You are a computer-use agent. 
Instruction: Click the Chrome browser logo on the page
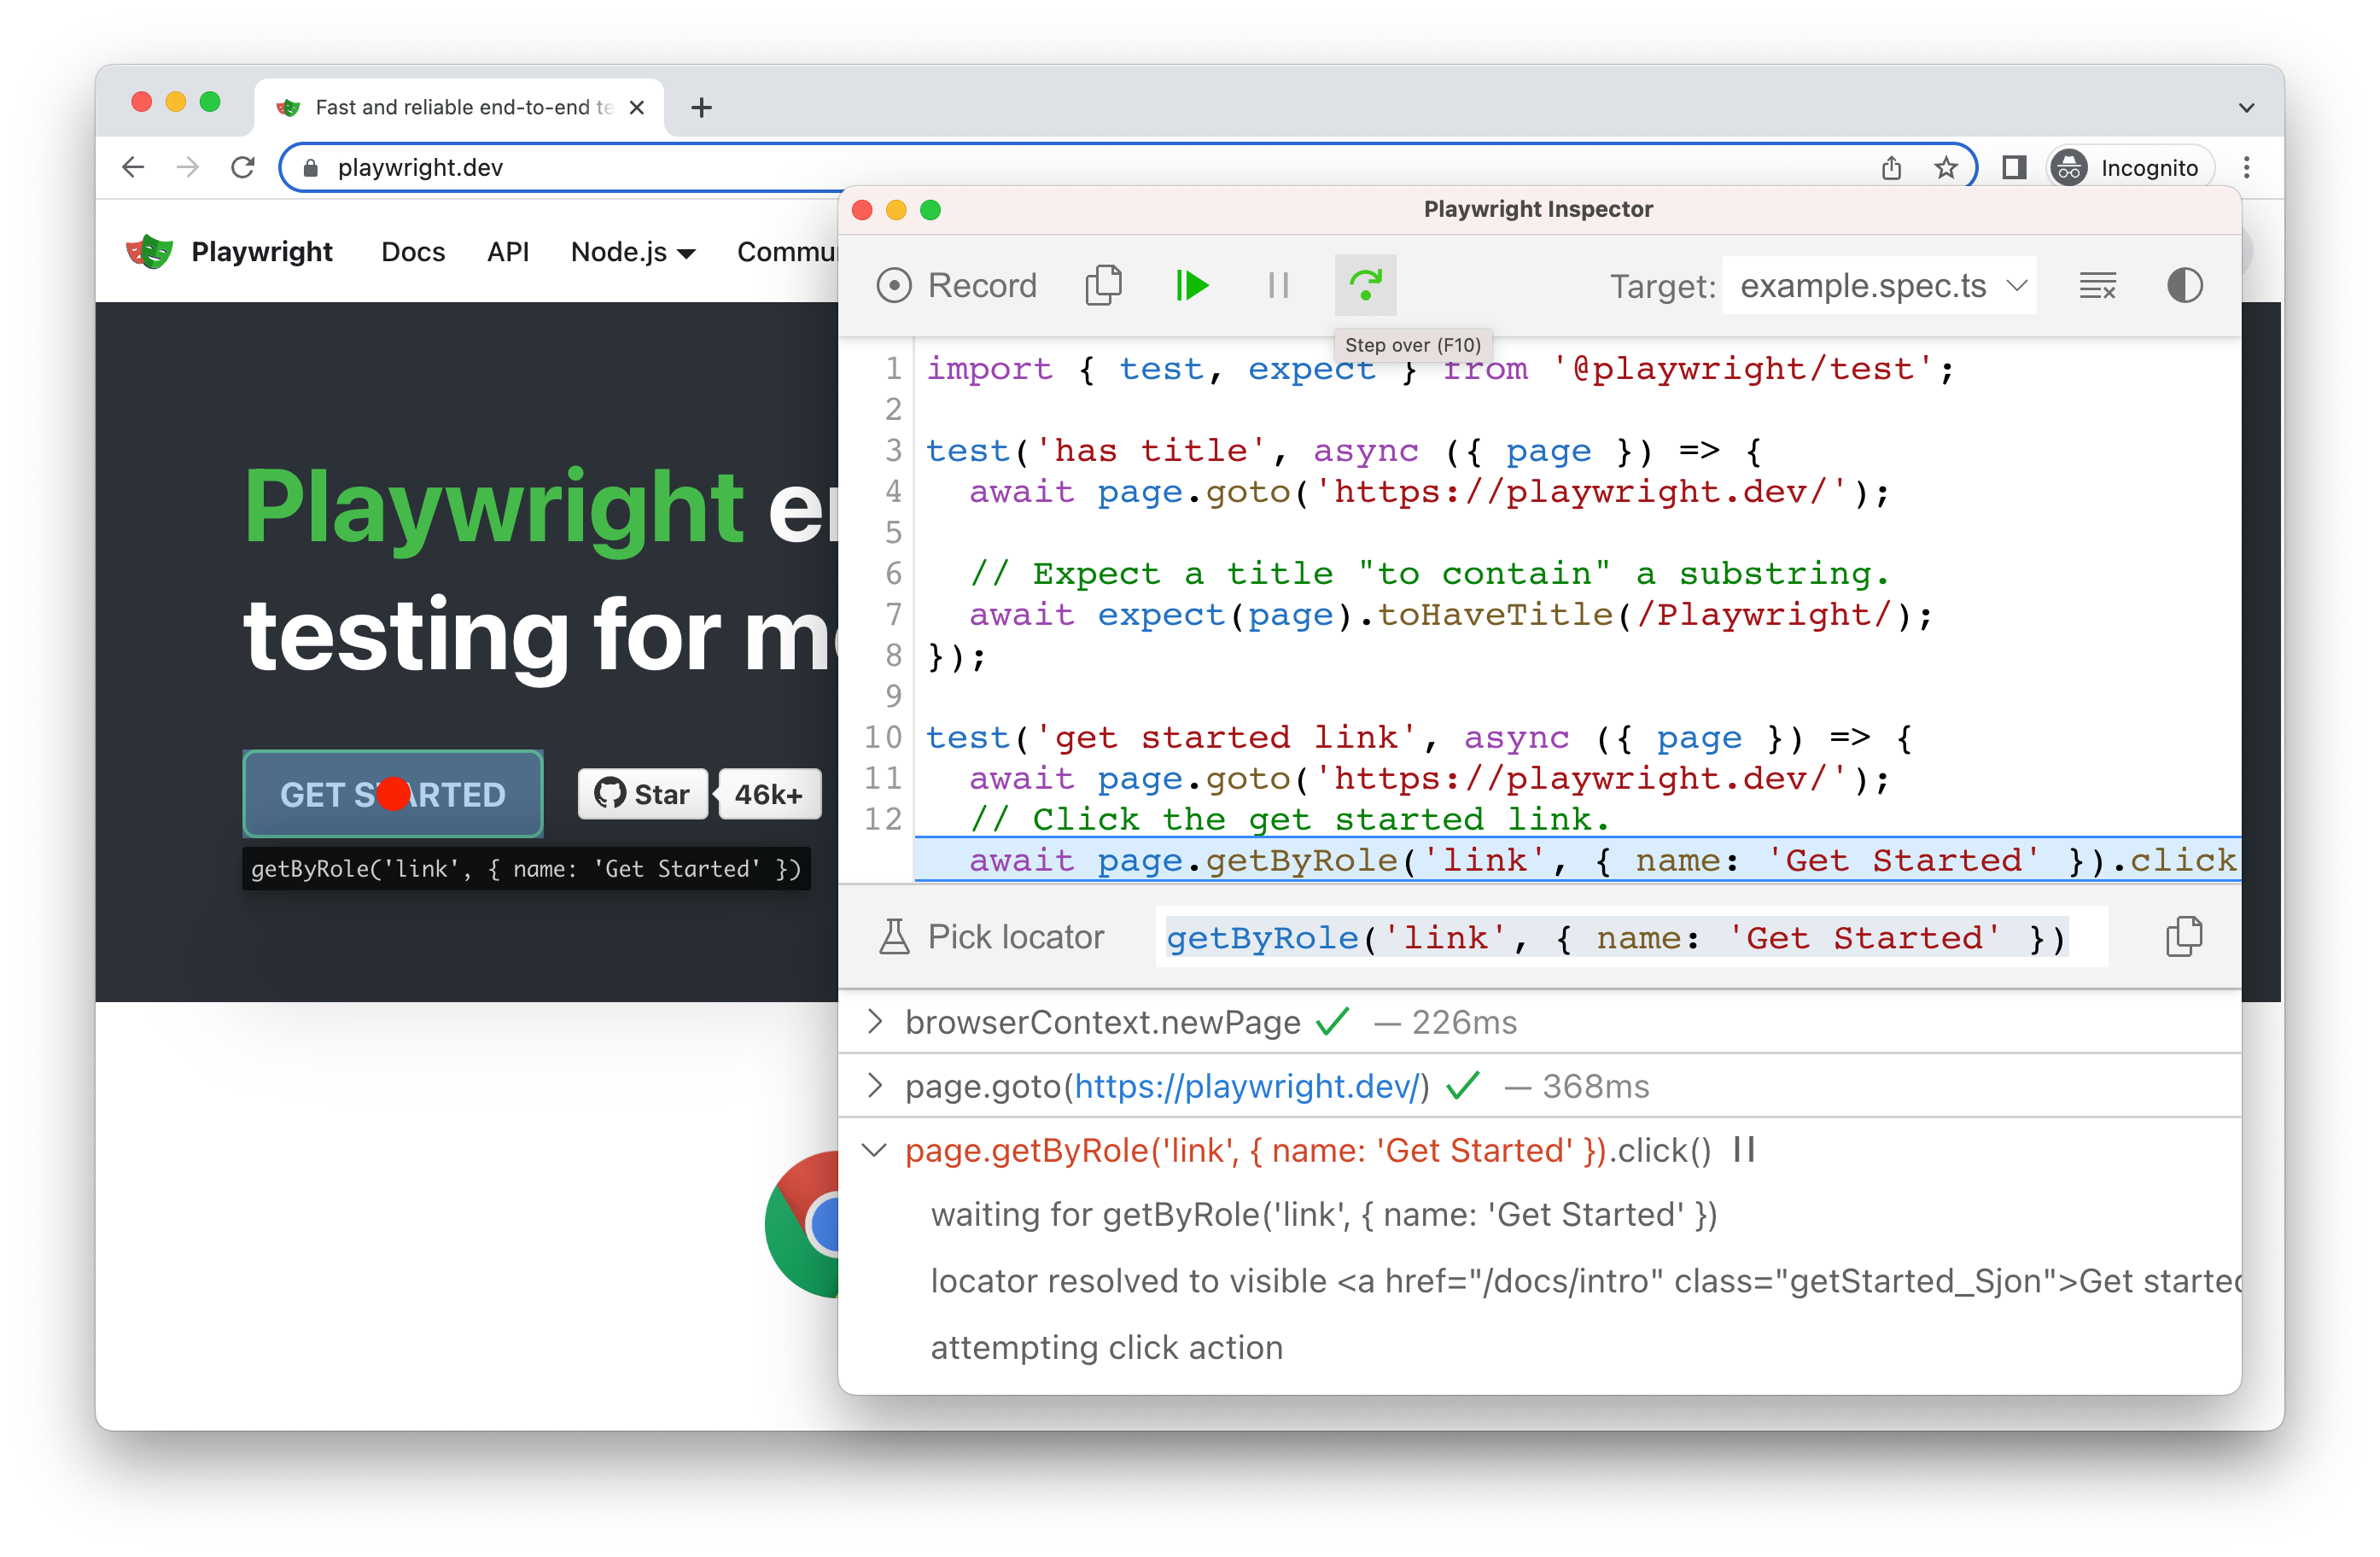(802, 1224)
